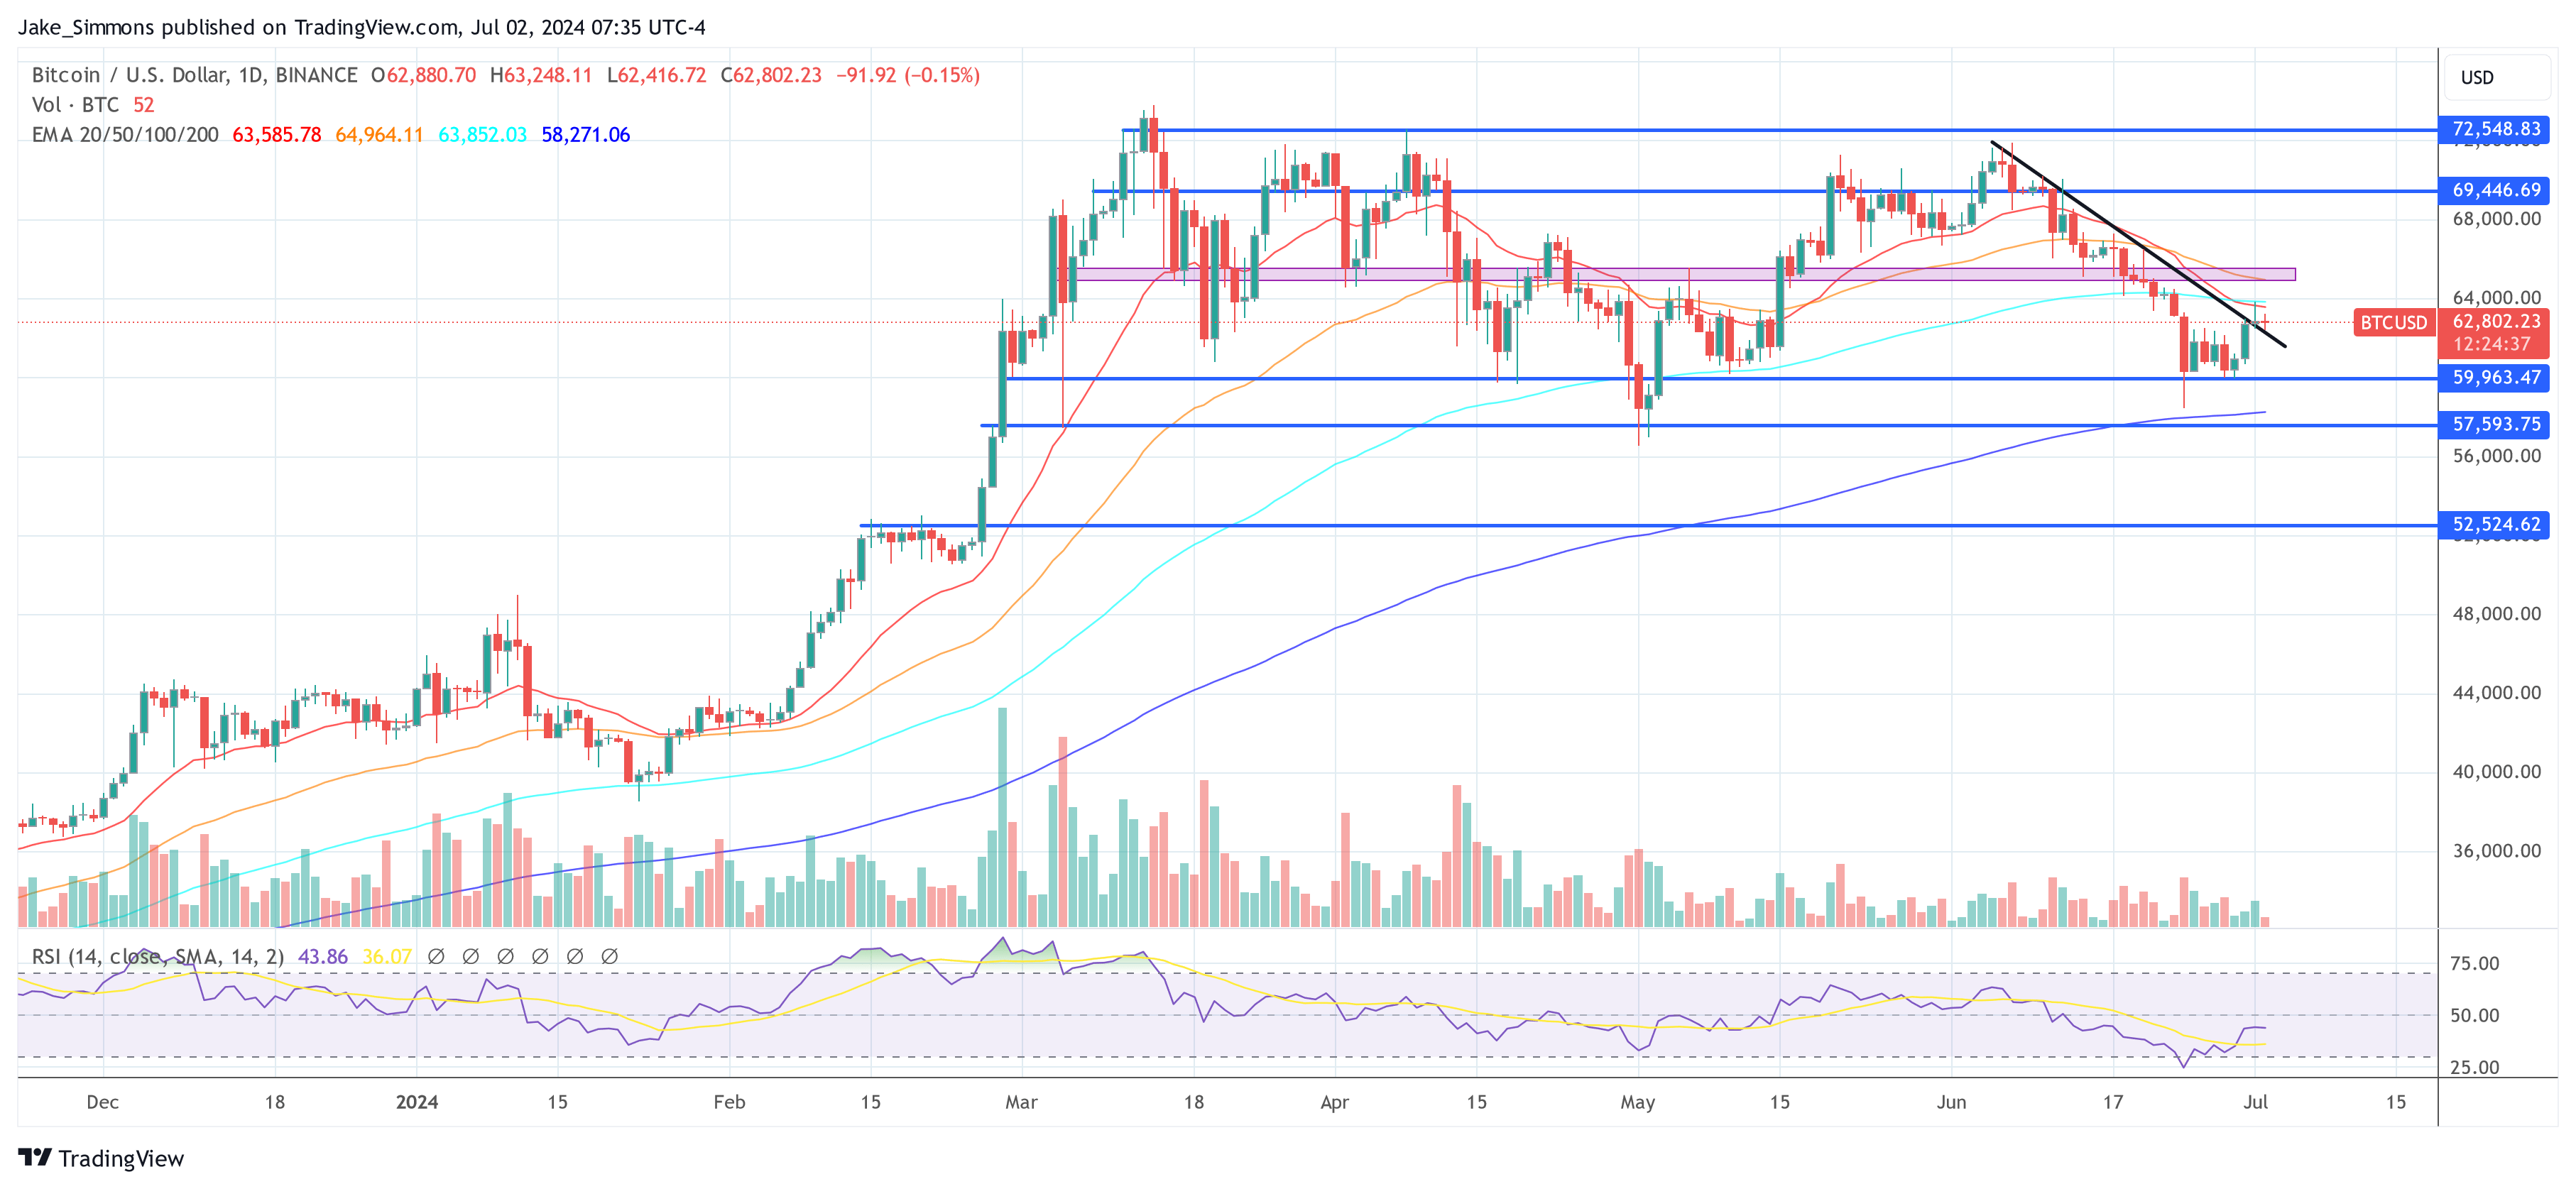Click the 40,000.00 price axis label
This screenshot has height=1189, width=2576.
2496,772
